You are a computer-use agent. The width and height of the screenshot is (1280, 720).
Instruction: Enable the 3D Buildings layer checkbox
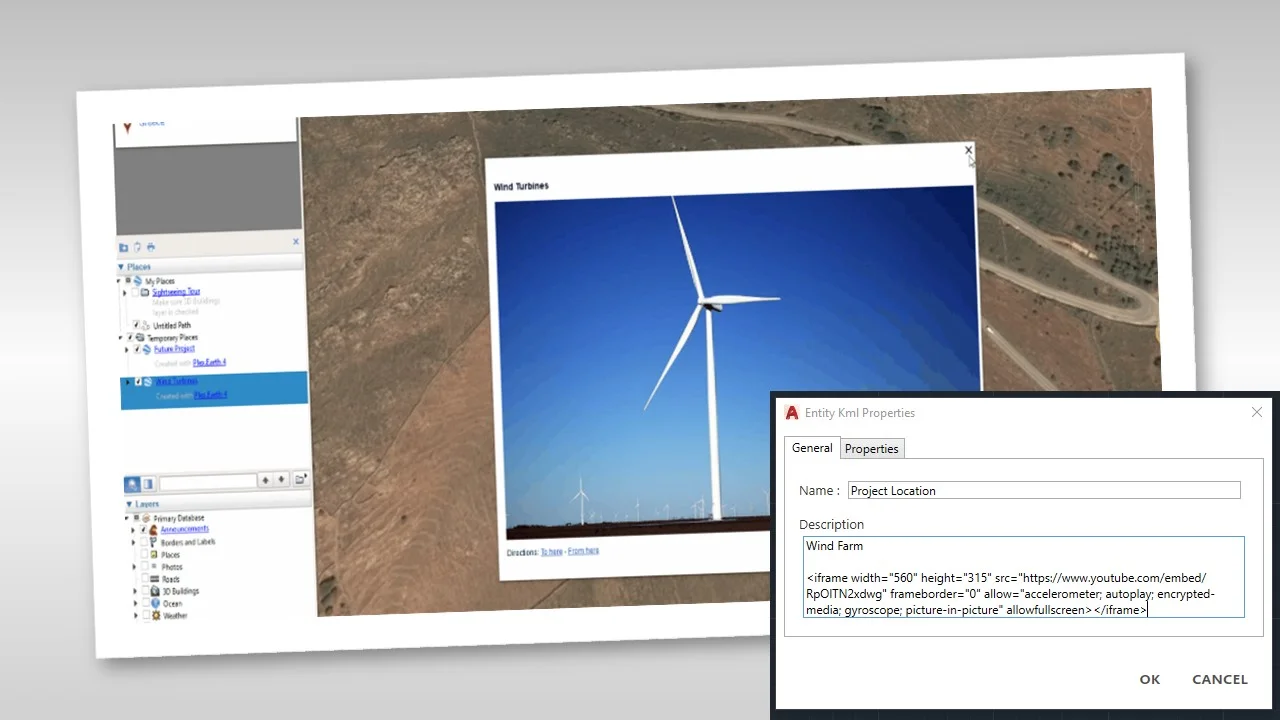coord(145,590)
